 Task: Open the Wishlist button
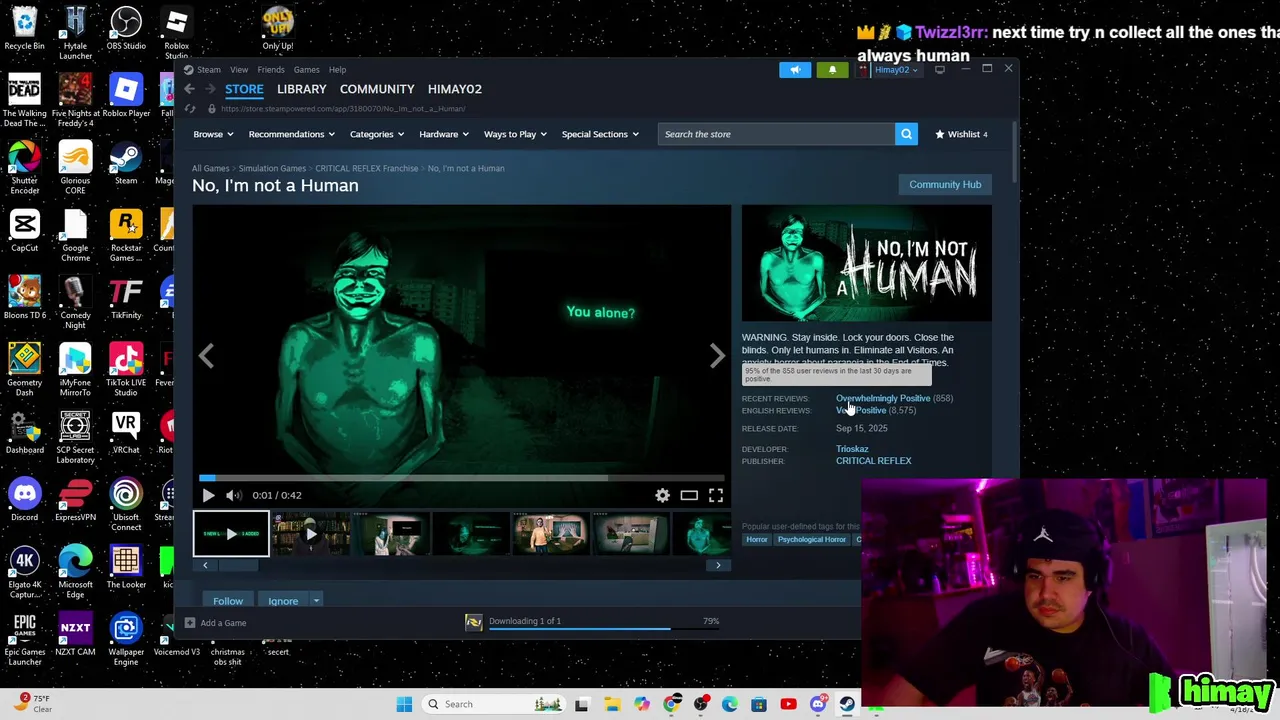[961, 134]
